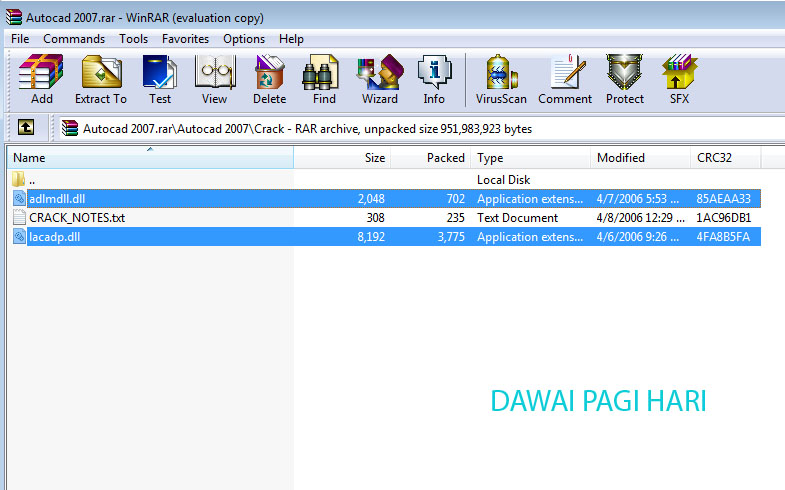Viewport: 785px width, 490px height.
Task: Open the Help menu
Action: point(291,39)
